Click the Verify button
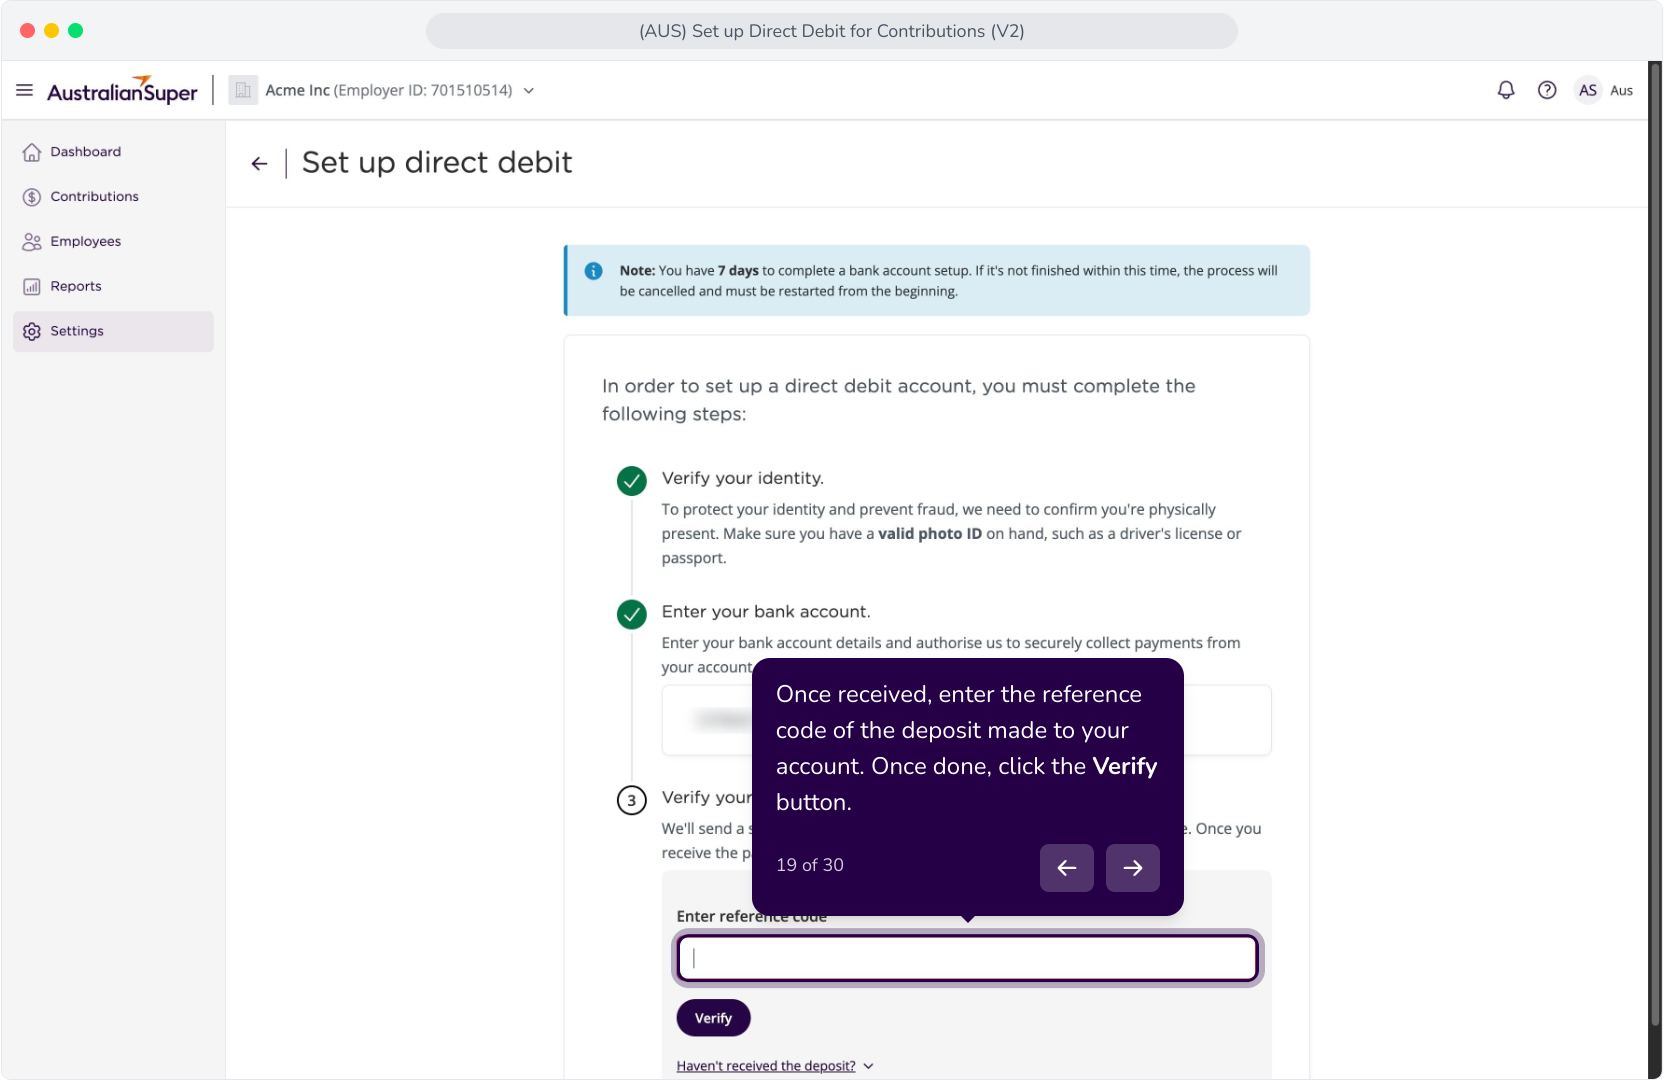This screenshot has height=1080, width=1664. coord(713,1018)
